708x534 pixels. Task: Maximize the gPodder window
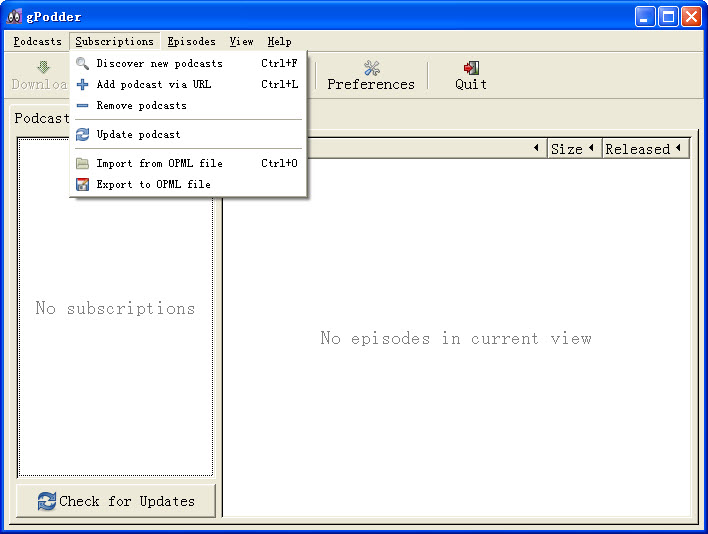point(667,16)
